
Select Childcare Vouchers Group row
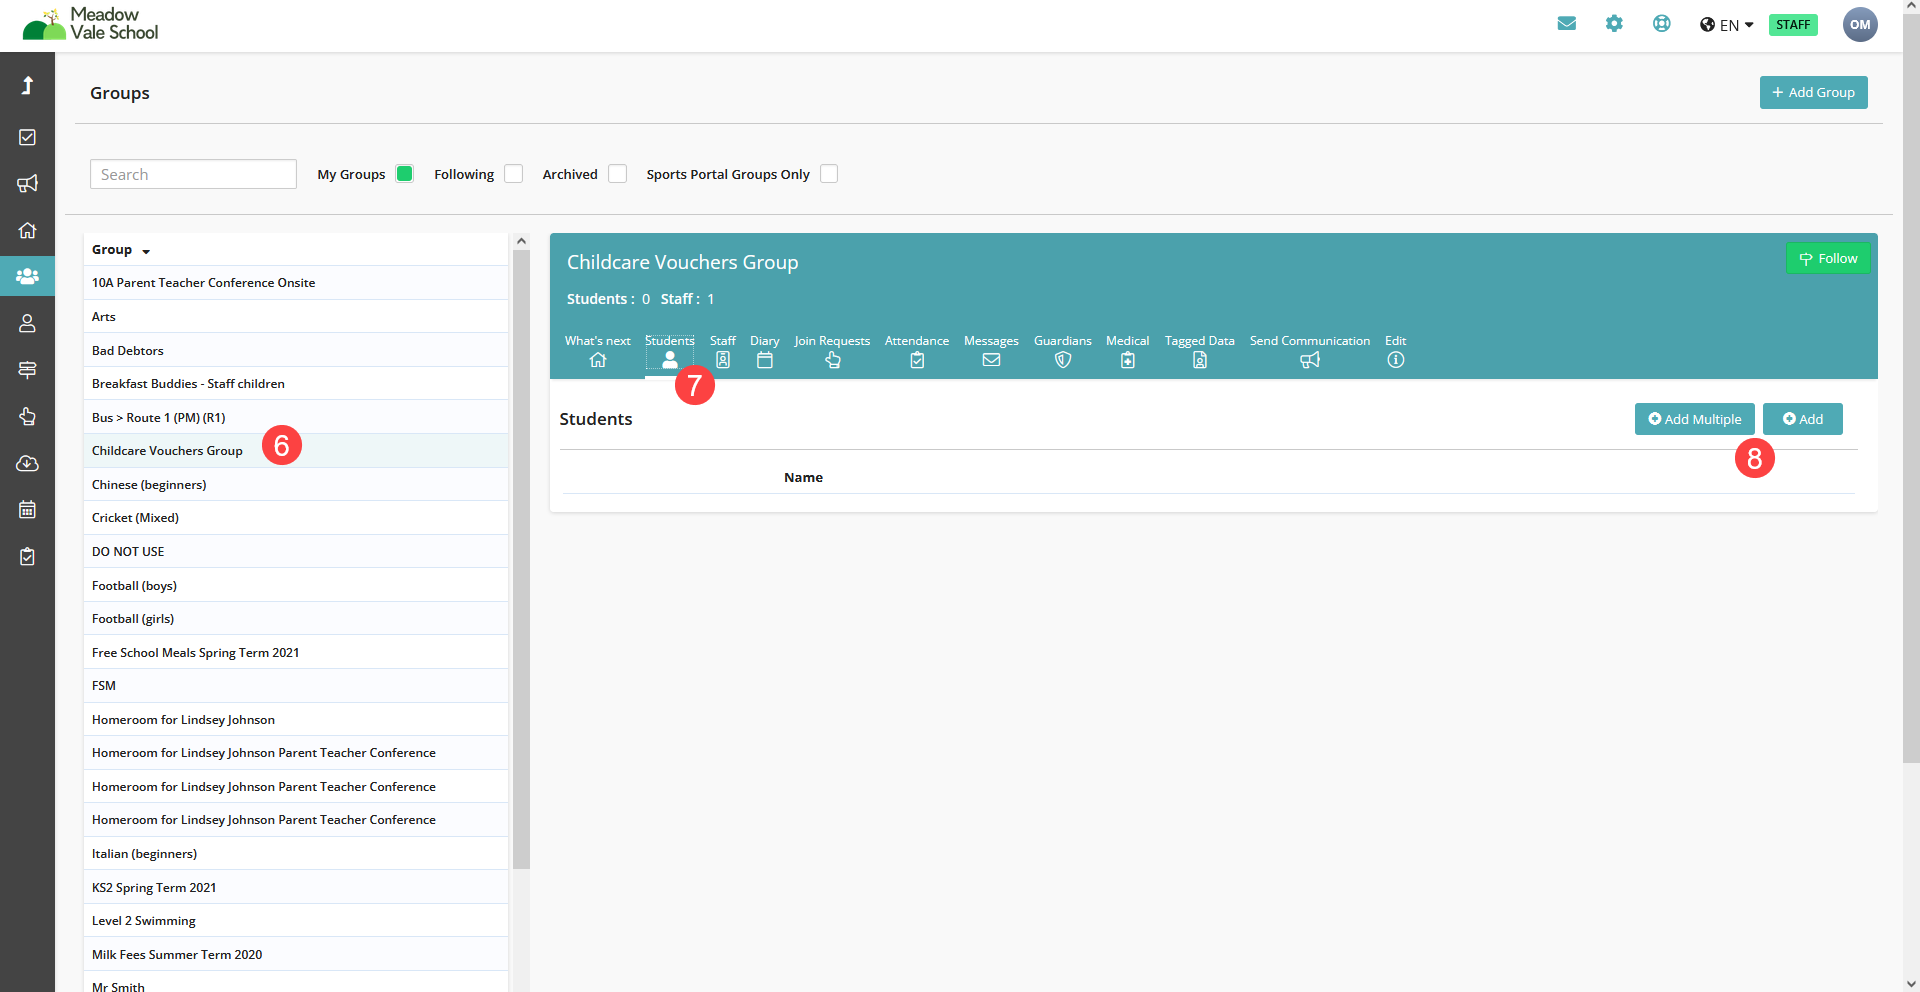[x=296, y=451]
